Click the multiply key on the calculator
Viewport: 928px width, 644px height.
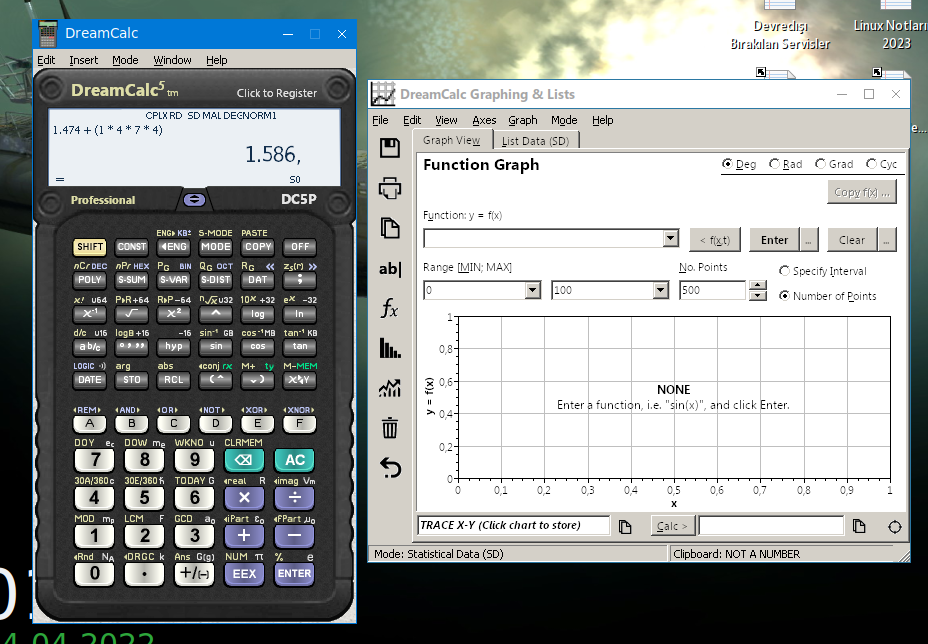(244, 498)
